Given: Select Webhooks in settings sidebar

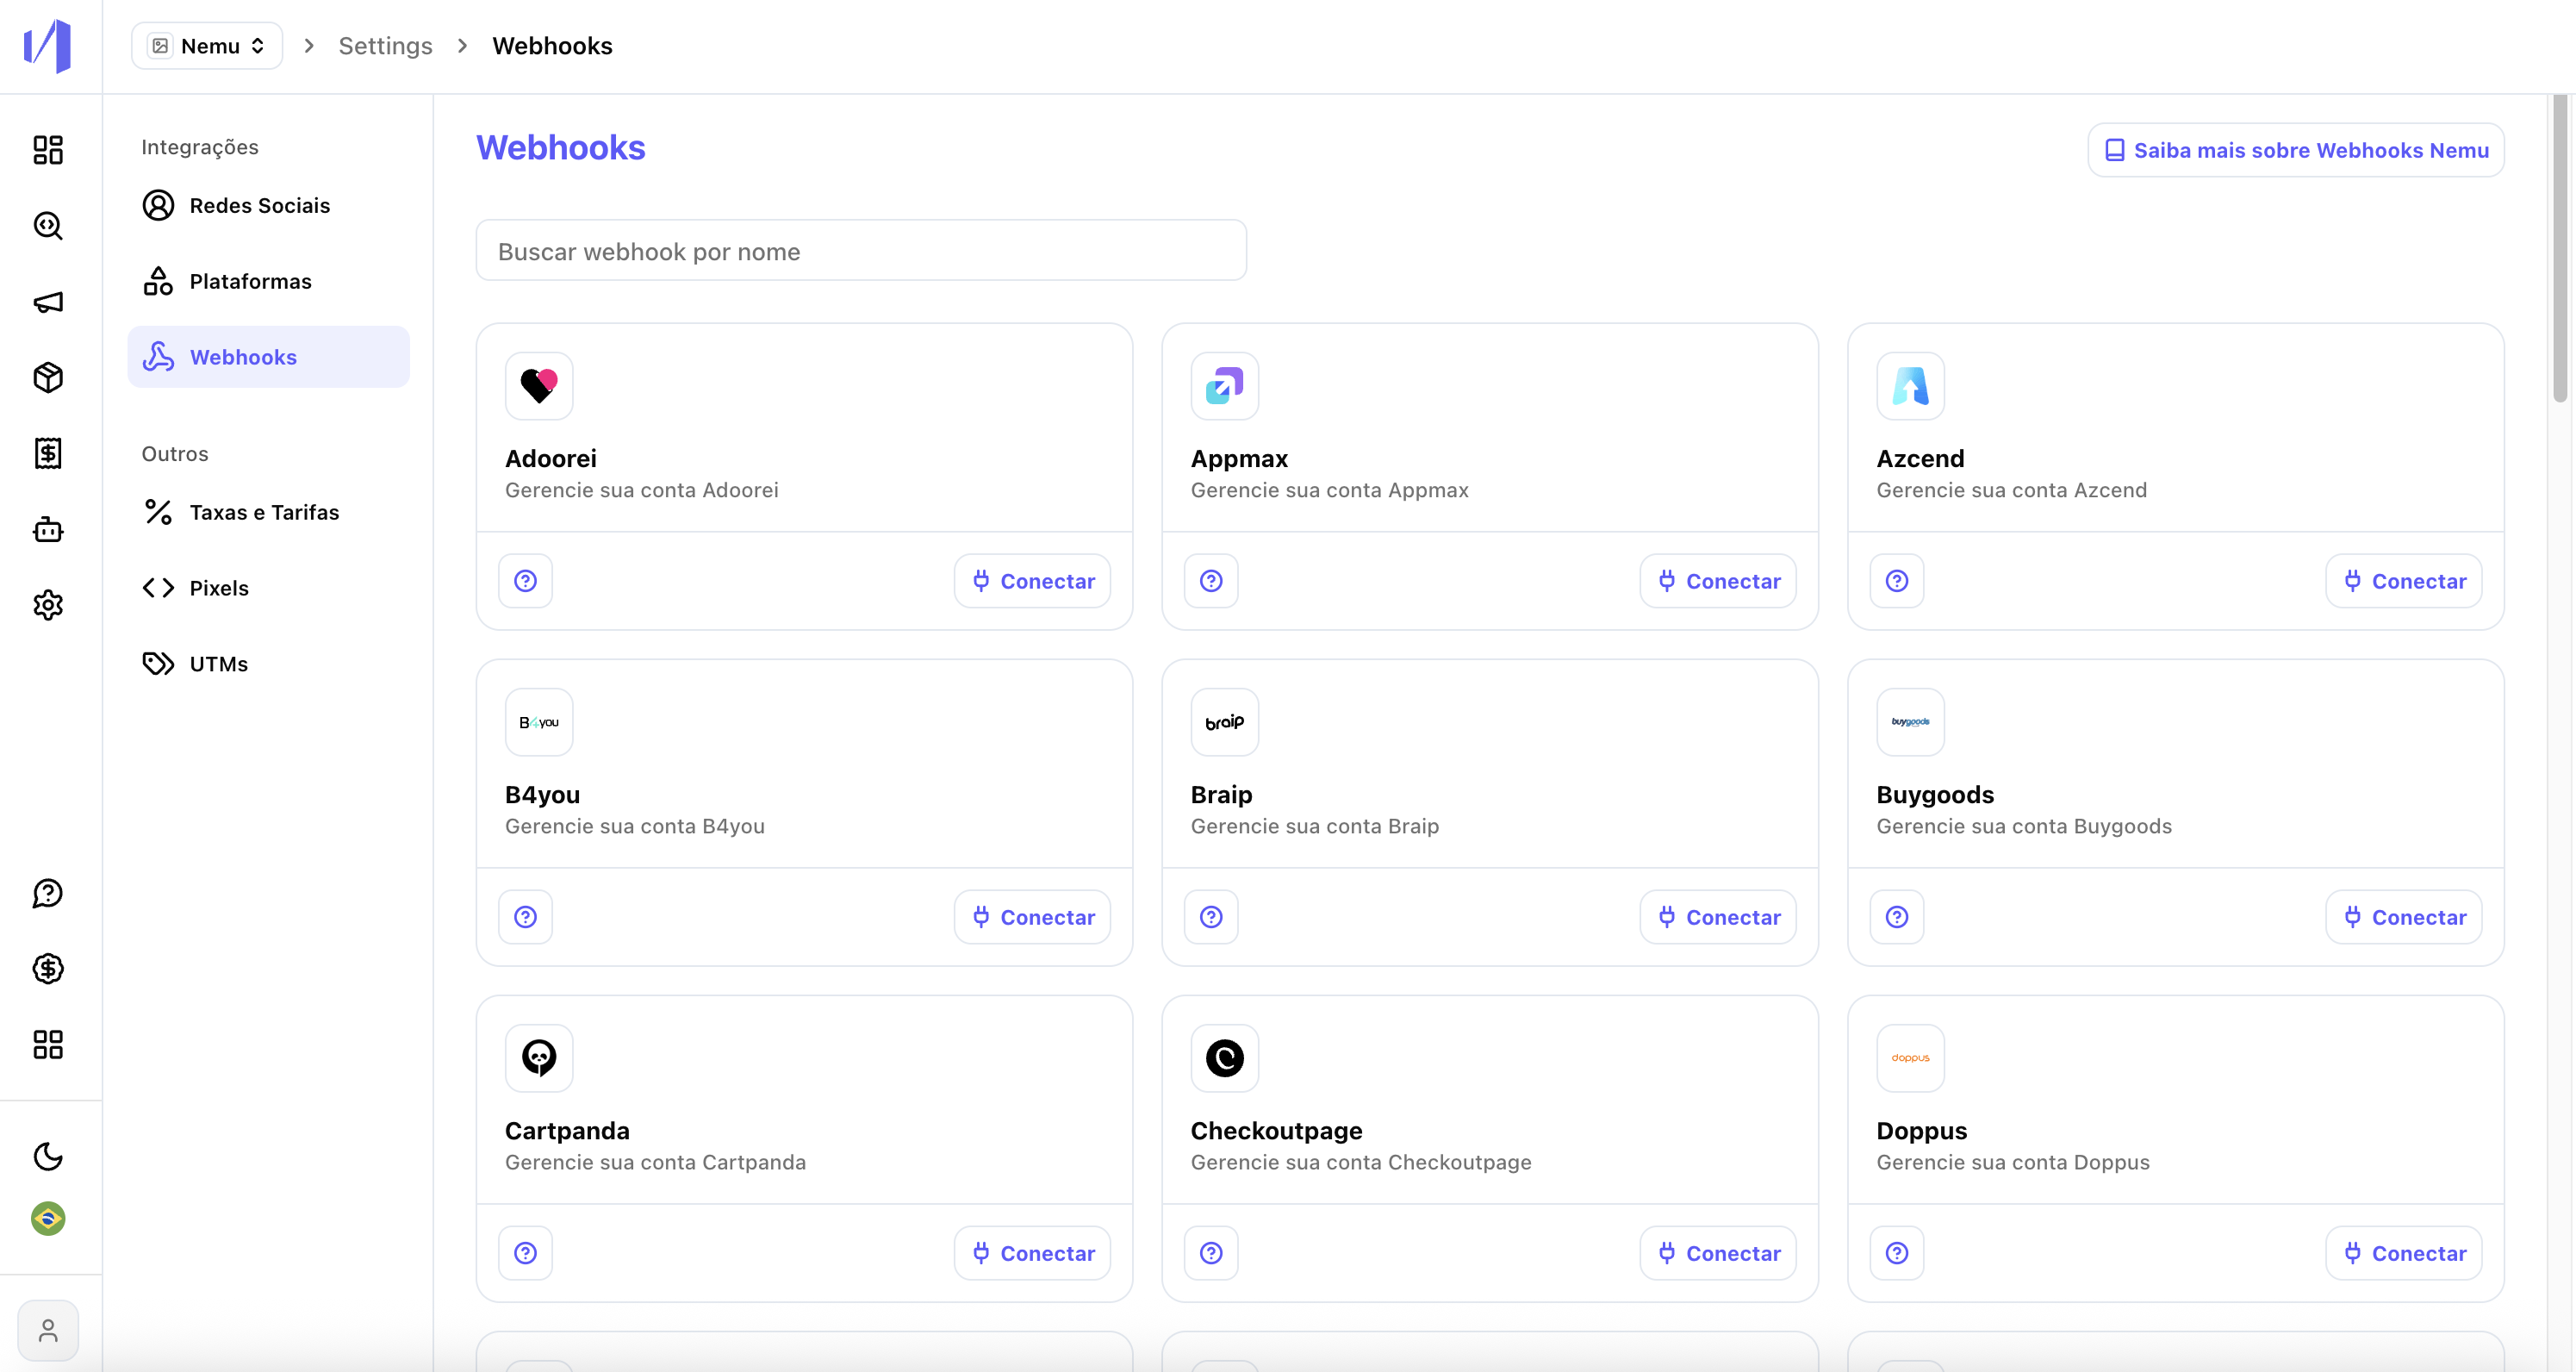Looking at the screenshot, I should pos(268,357).
